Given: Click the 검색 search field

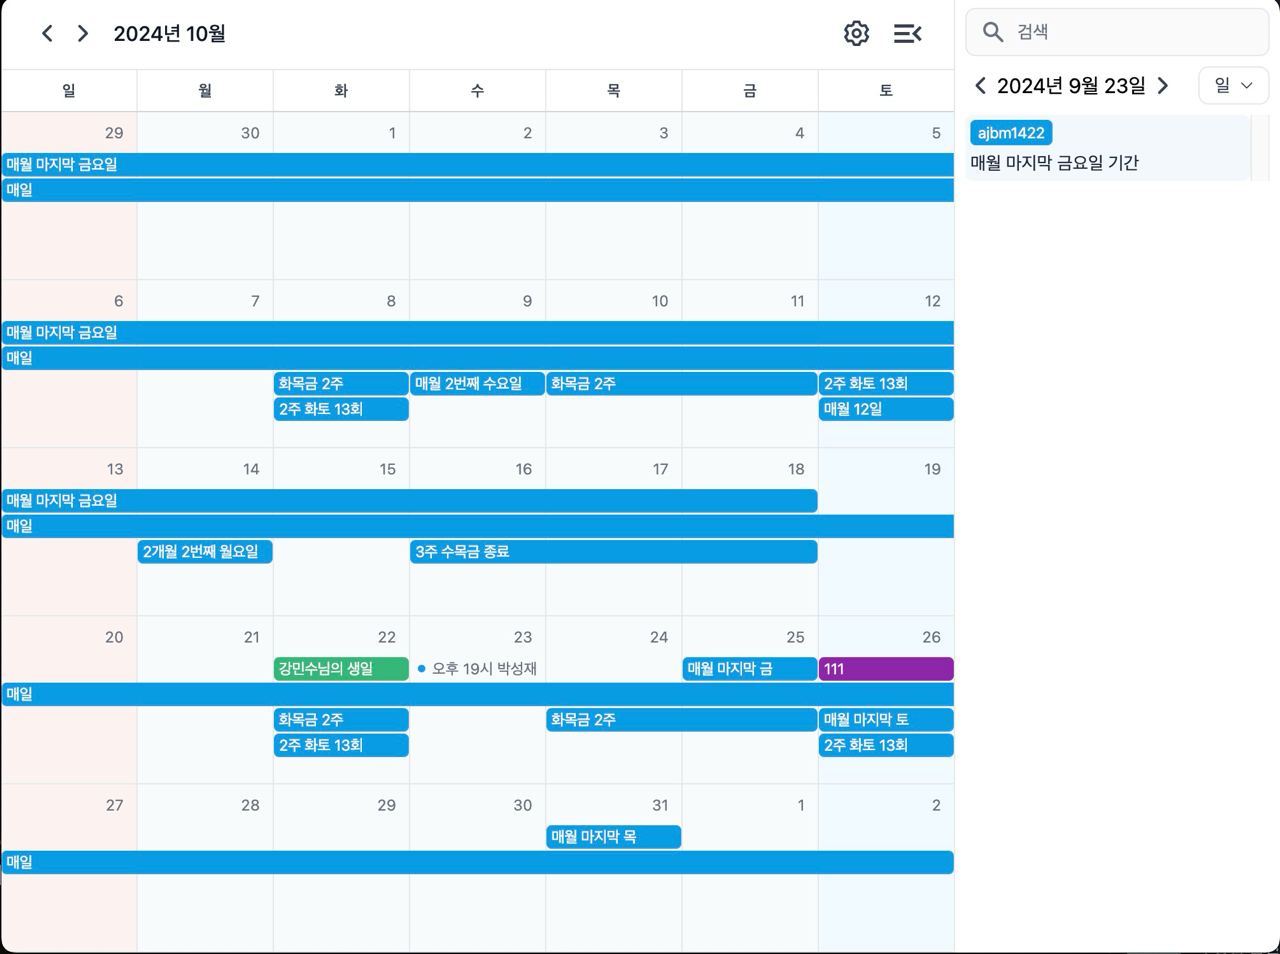Looking at the screenshot, I should 1130,32.
